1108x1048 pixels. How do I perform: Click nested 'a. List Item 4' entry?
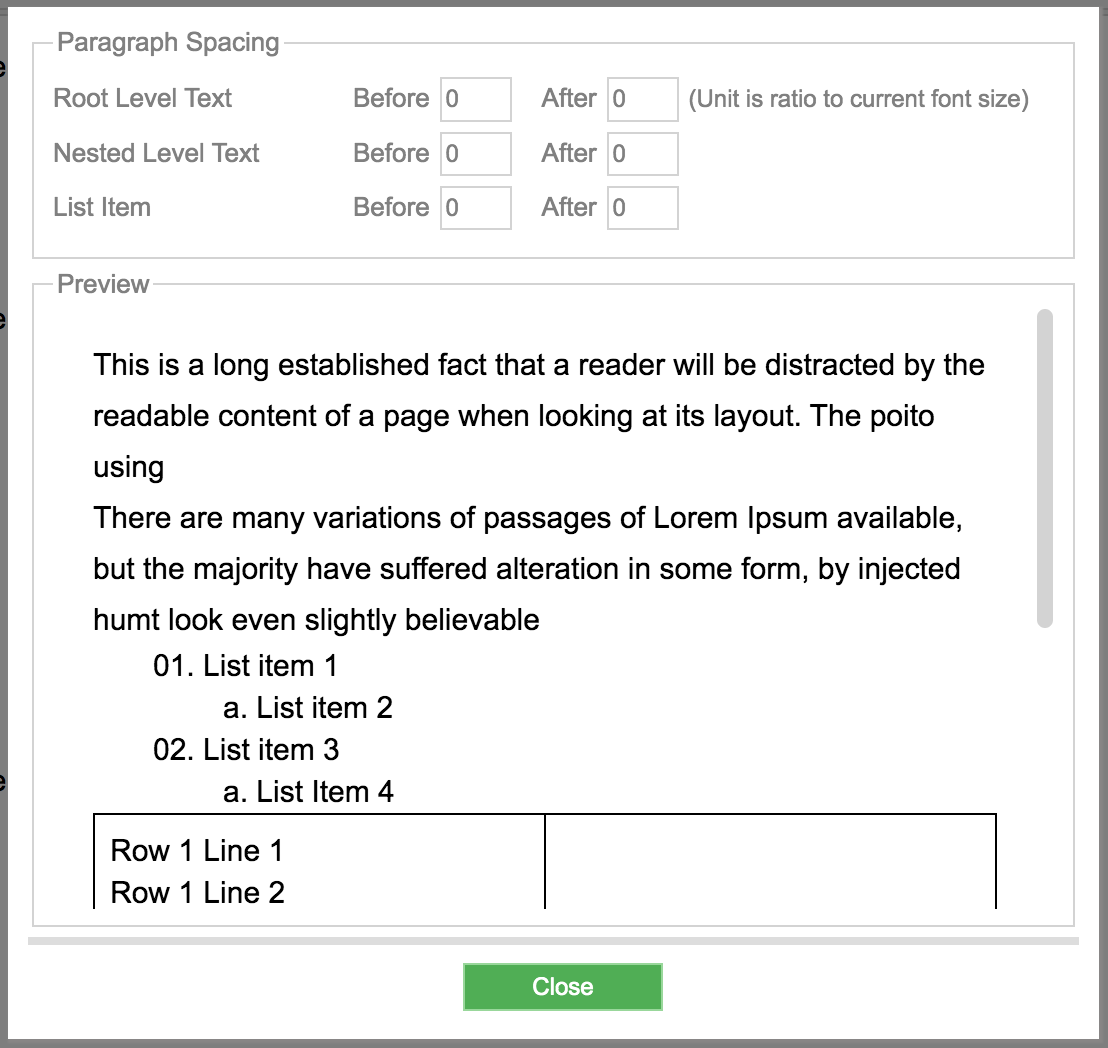tap(308, 791)
